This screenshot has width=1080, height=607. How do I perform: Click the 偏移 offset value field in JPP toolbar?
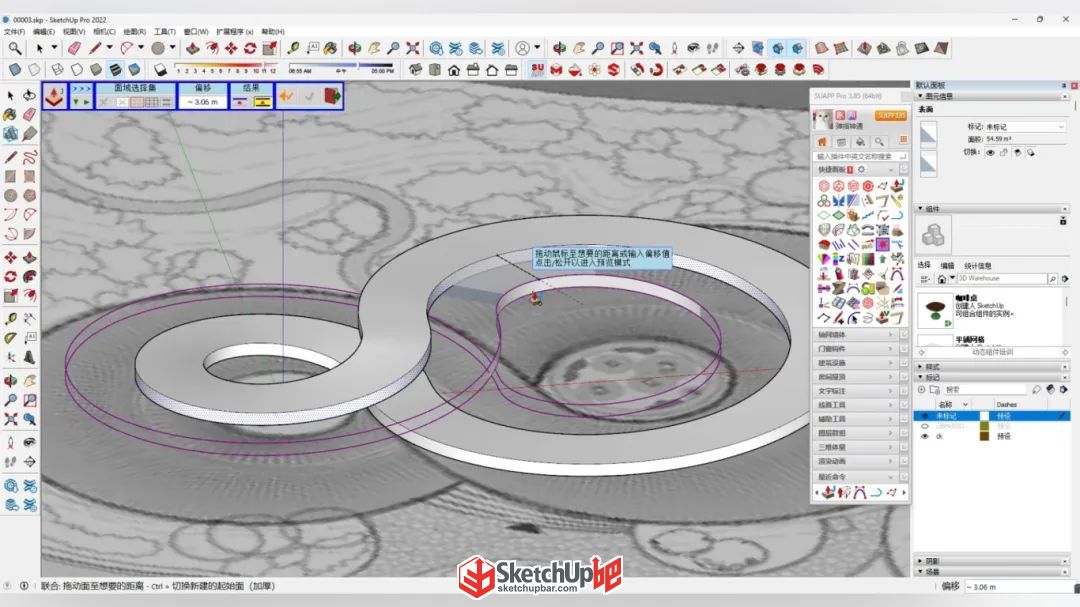tap(203, 102)
